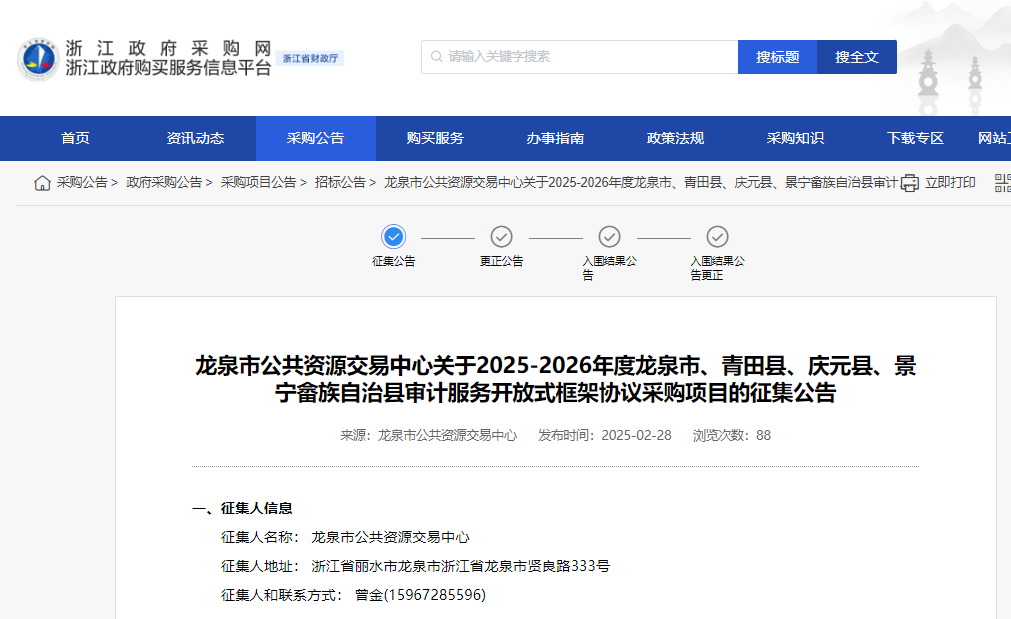Click the keyword search input field
The image size is (1011, 619).
580,57
